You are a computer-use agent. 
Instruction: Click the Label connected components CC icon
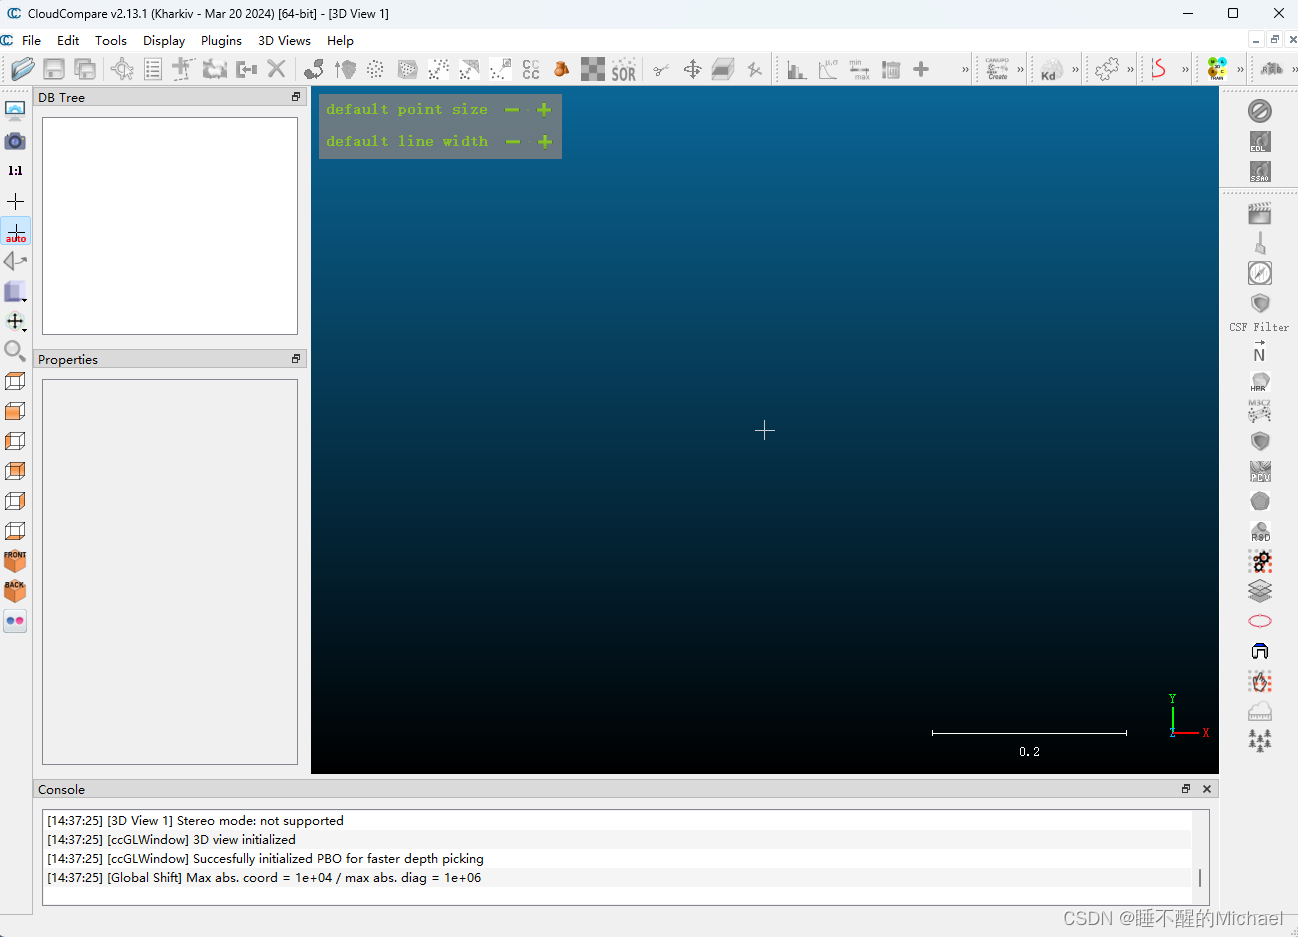click(x=531, y=69)
